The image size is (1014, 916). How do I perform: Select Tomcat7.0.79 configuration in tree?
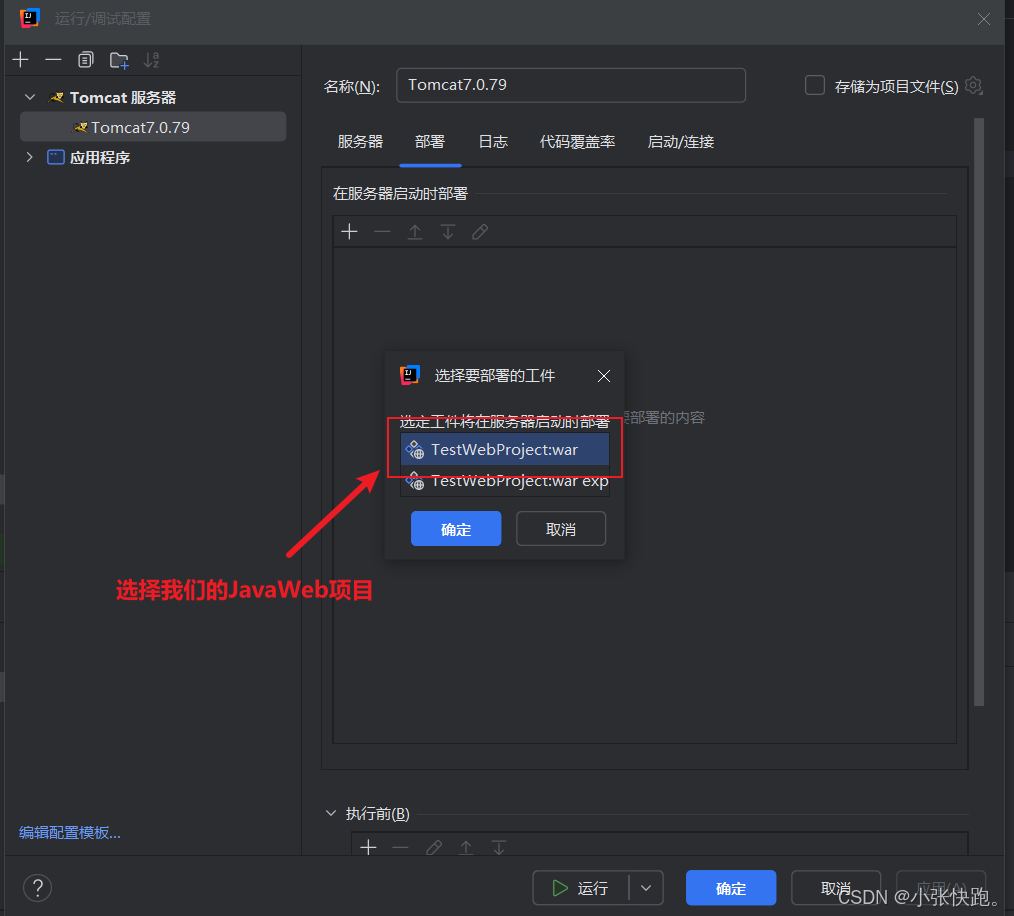153,127
